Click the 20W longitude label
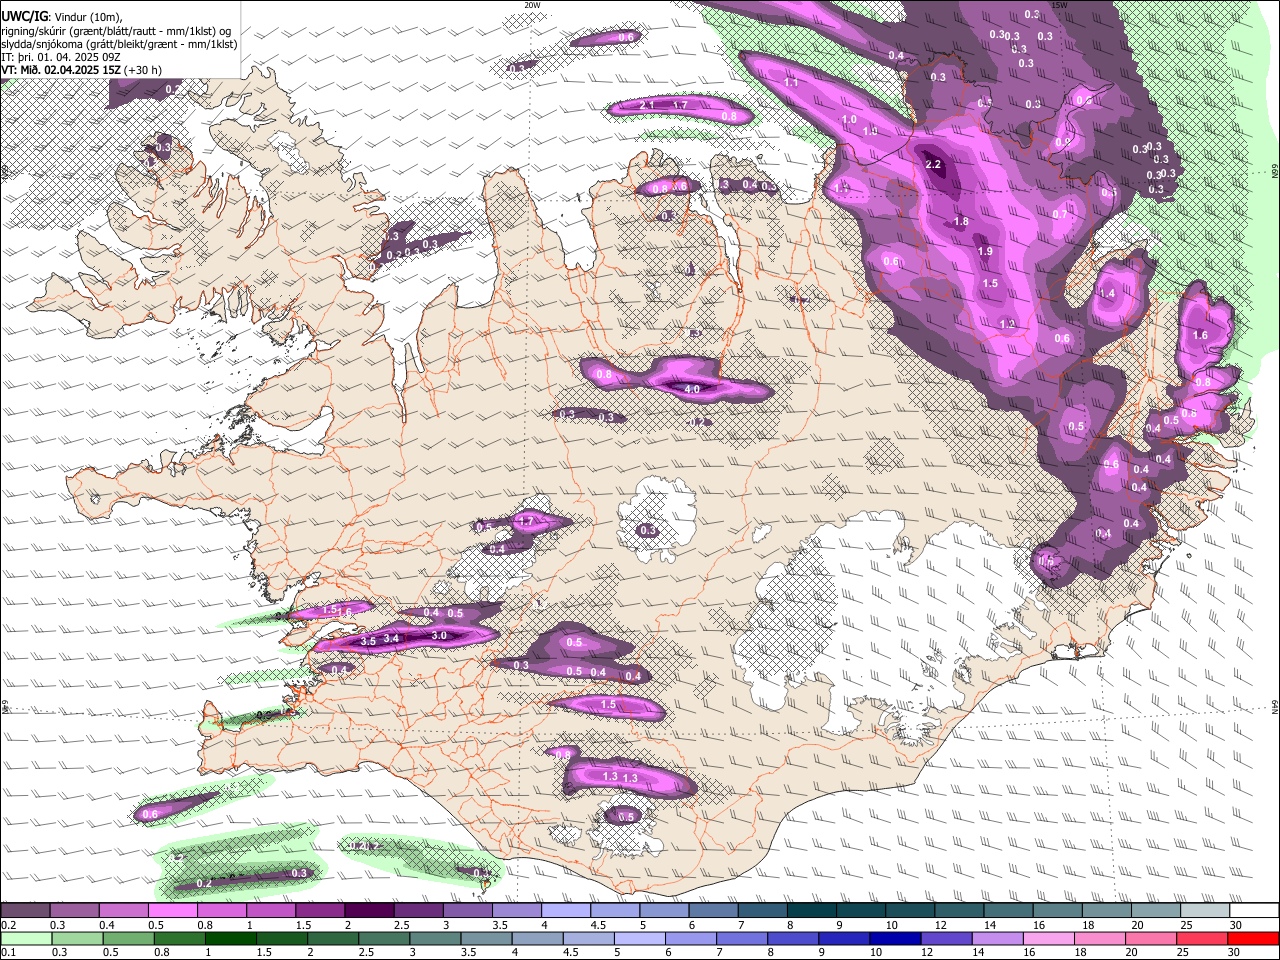 tap(532, 5)
